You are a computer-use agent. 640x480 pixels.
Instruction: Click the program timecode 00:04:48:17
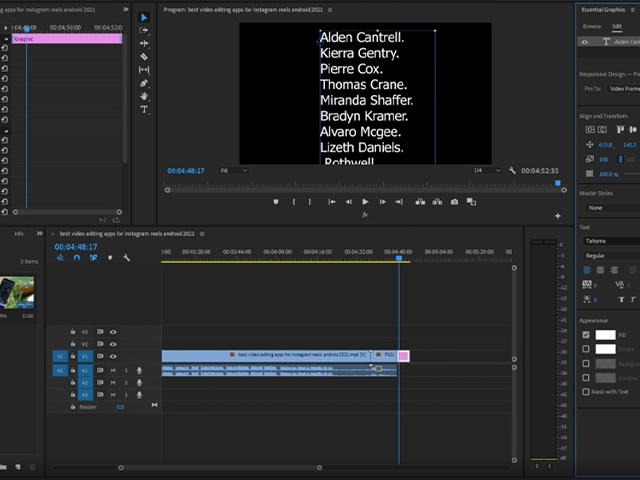click(x=186, y=171)
